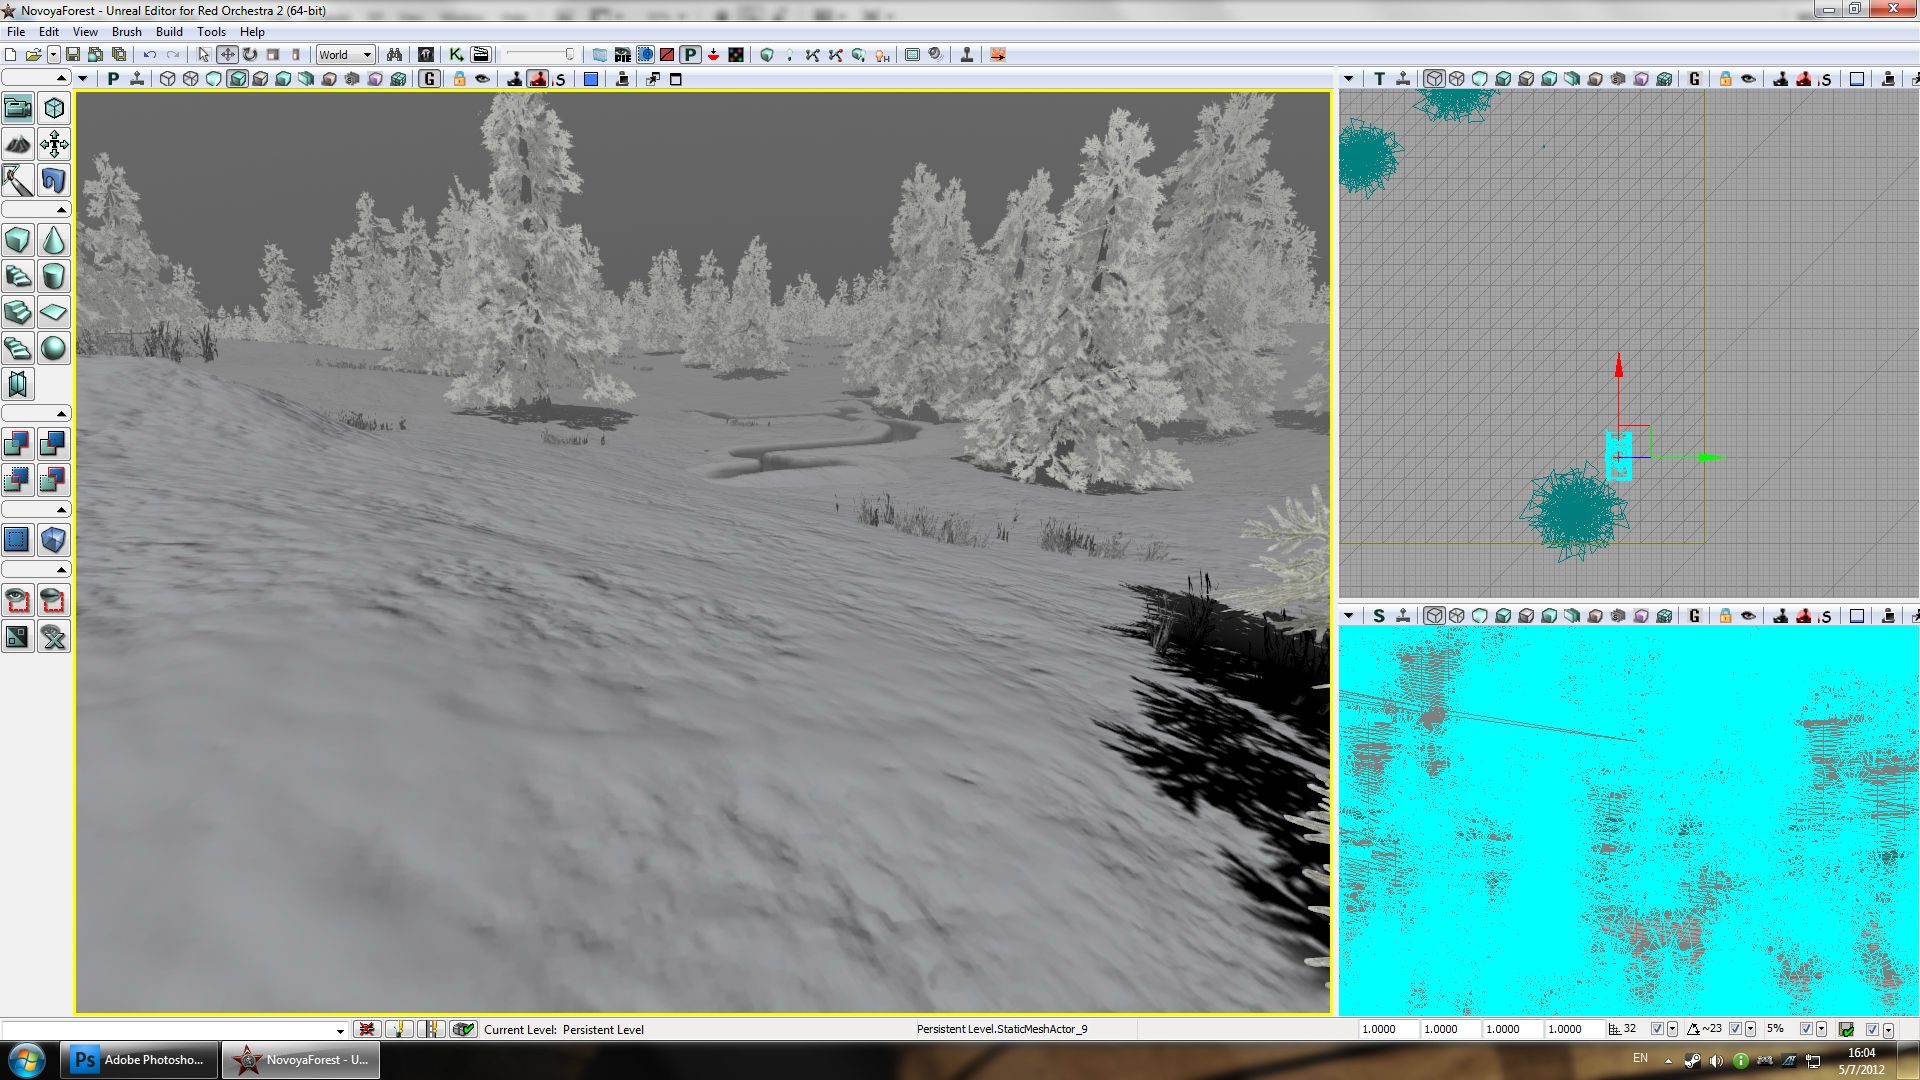Select Texture alignment mode tool
Viewport: 1920px width, 1080px height.
(x=54, y=144)
